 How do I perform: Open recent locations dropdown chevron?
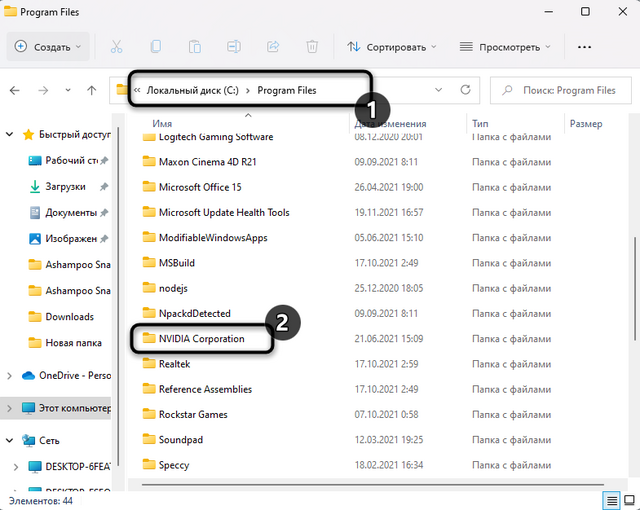[x=68, y=90]
